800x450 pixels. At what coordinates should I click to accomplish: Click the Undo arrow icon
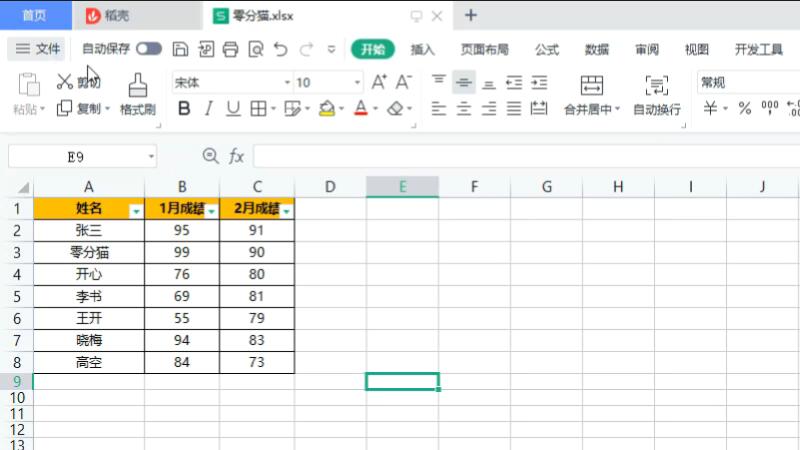[x=281, y=49]
